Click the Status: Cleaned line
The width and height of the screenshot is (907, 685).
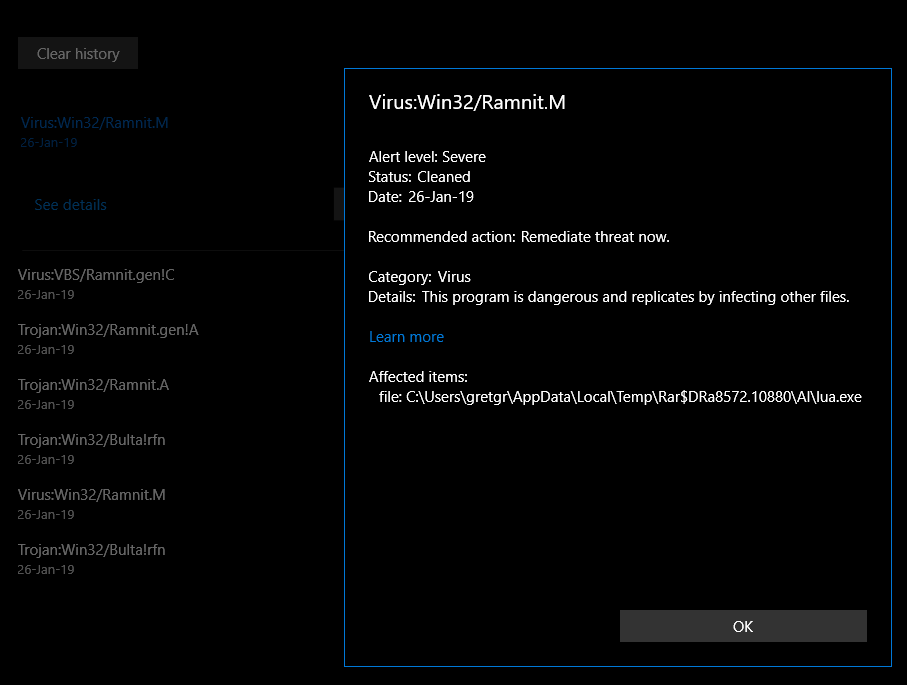click(419, 177)
